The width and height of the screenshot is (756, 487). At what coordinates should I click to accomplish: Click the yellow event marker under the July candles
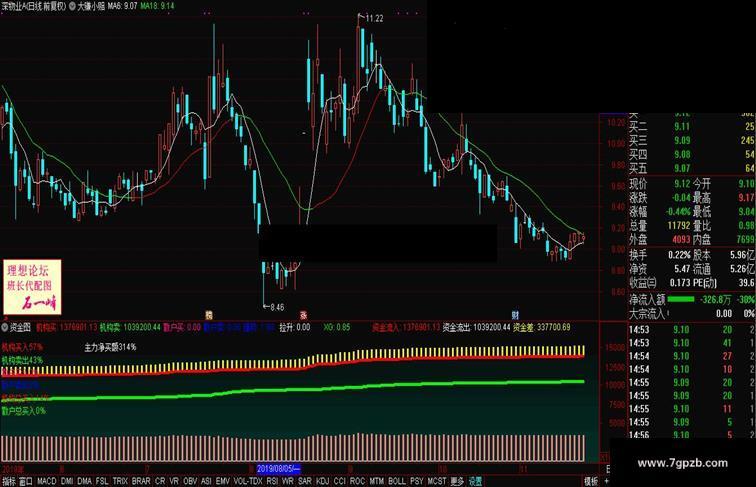(x=209, y=315)
